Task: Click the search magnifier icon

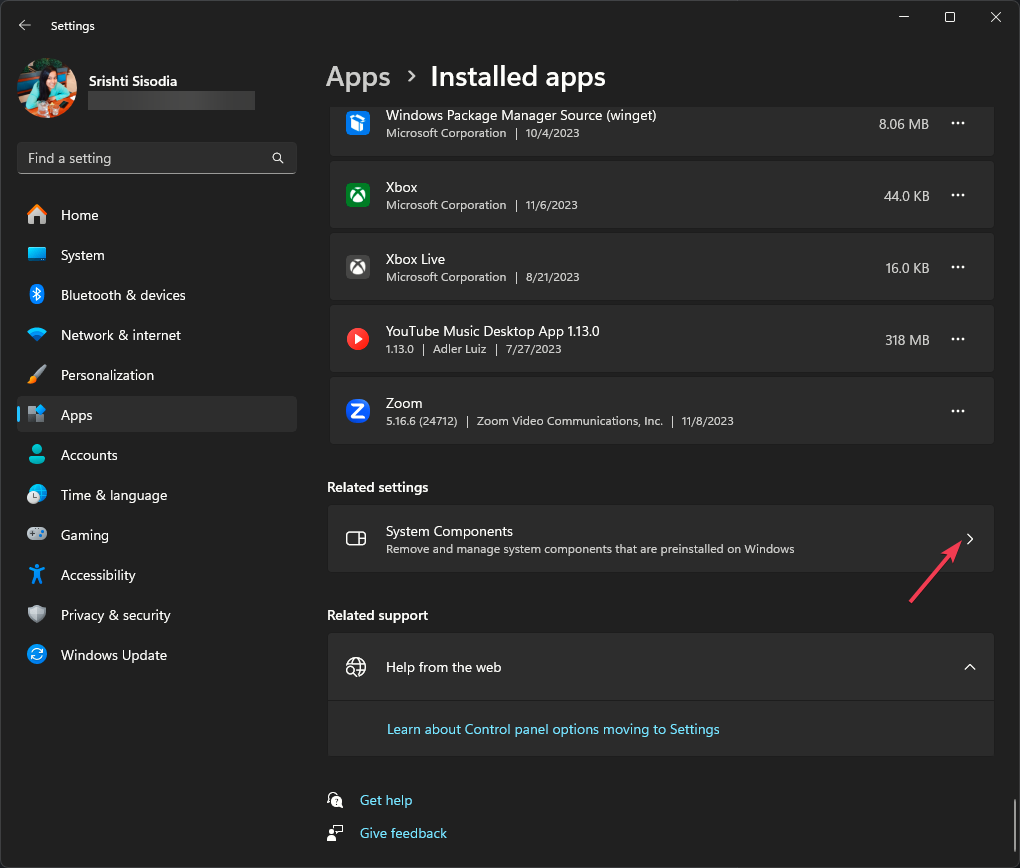Action: click(278, 158)
